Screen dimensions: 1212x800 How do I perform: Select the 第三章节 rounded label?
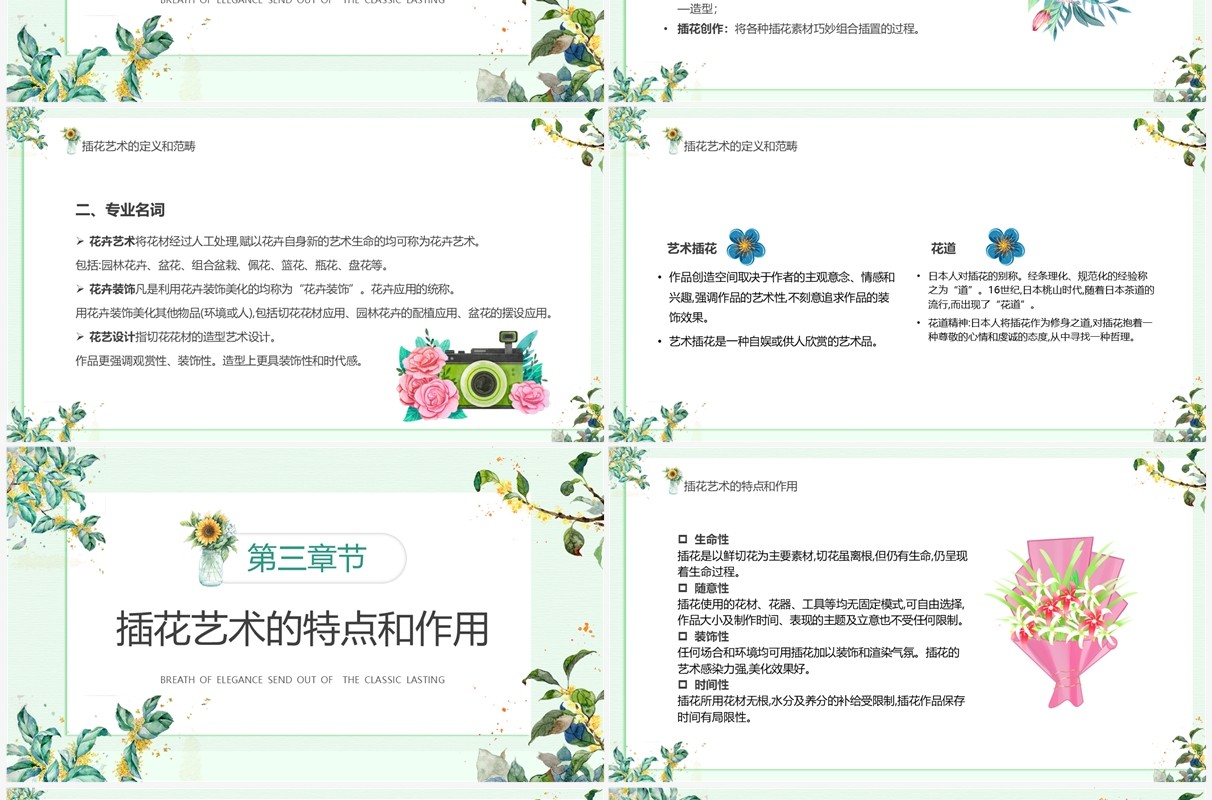[306, 558]
